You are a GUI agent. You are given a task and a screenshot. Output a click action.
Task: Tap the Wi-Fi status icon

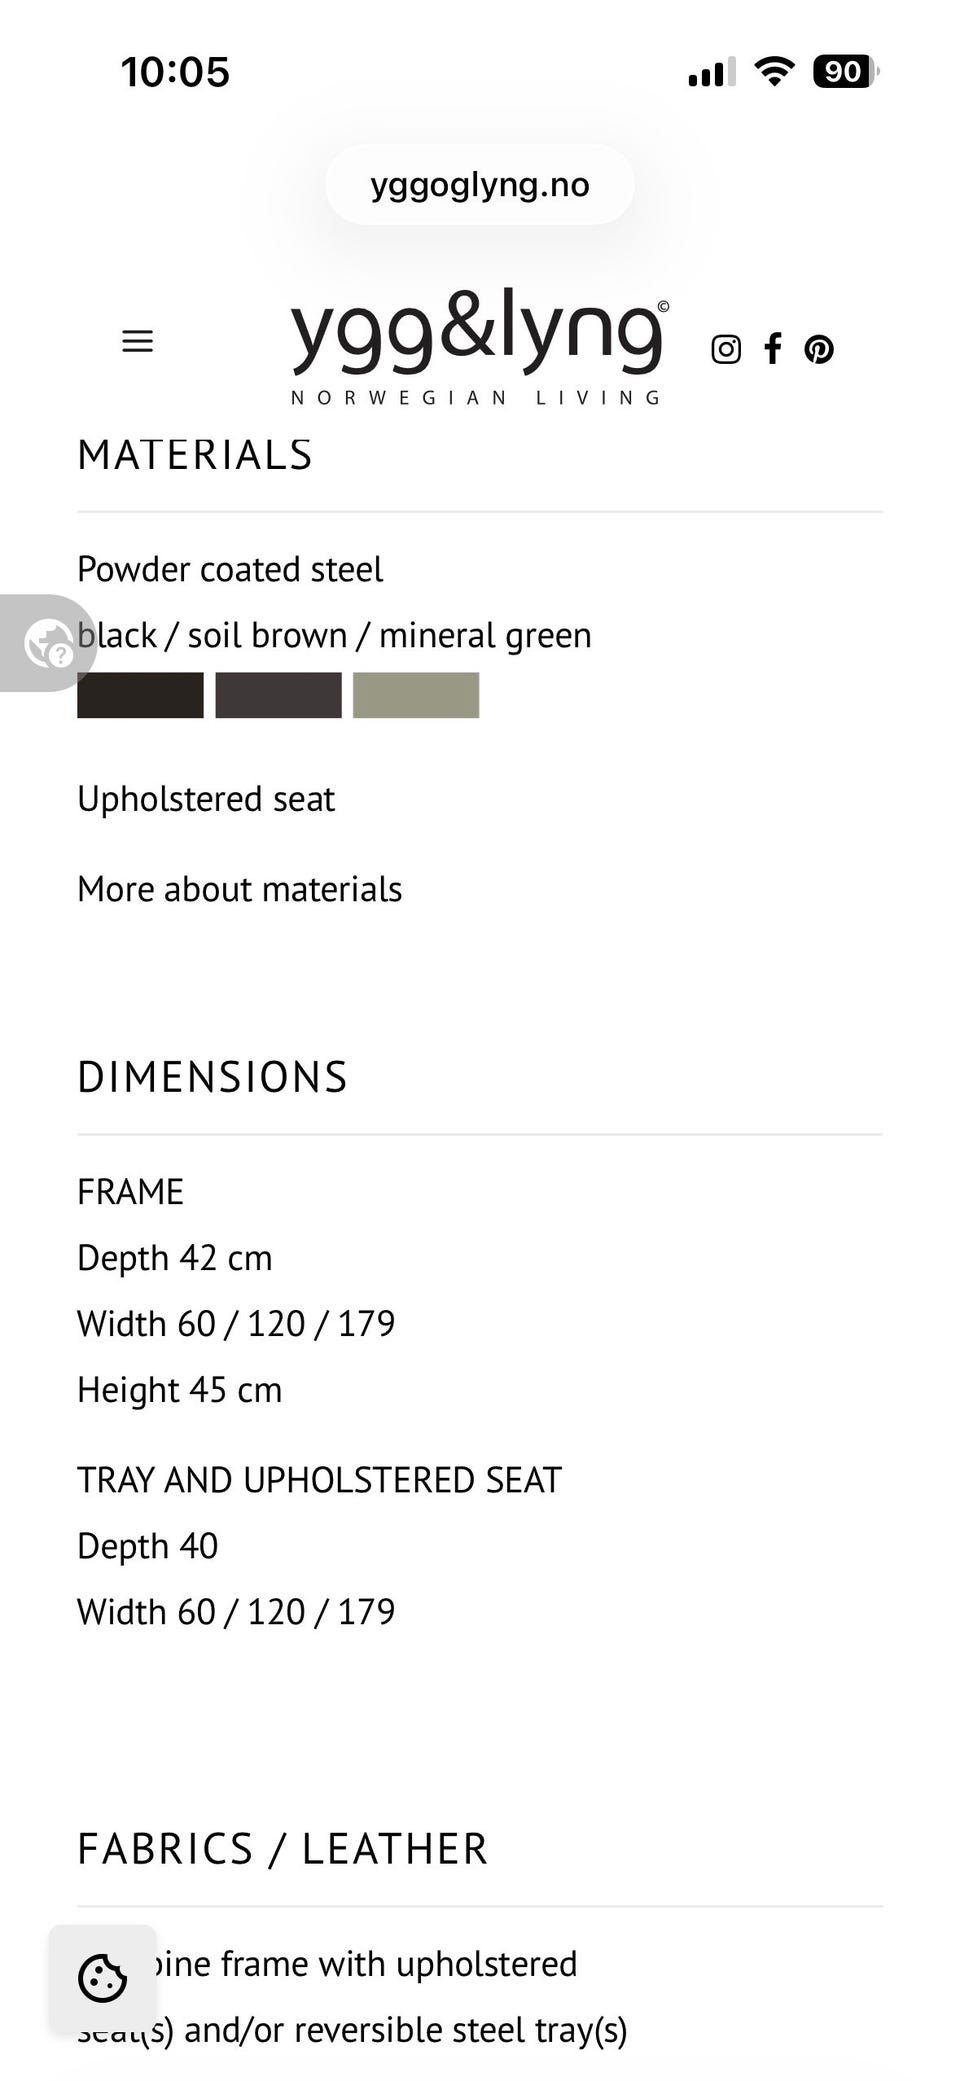tap(774, 71)
